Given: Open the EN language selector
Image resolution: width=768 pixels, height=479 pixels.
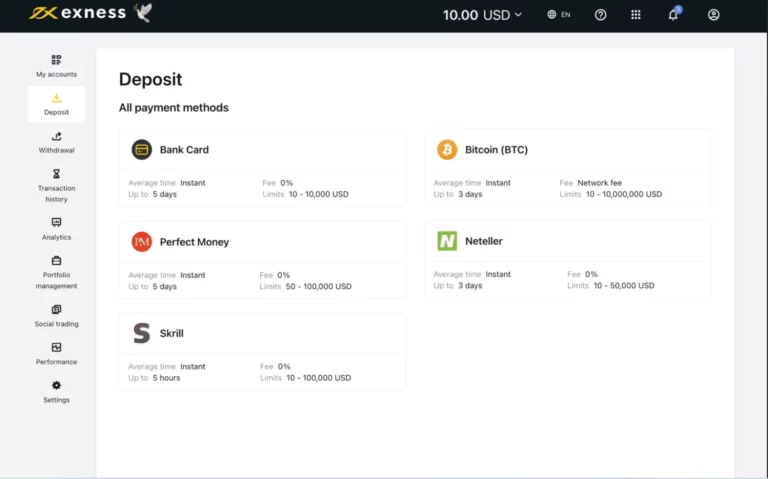Looking at the screenshot, I should tap(559, 15).
